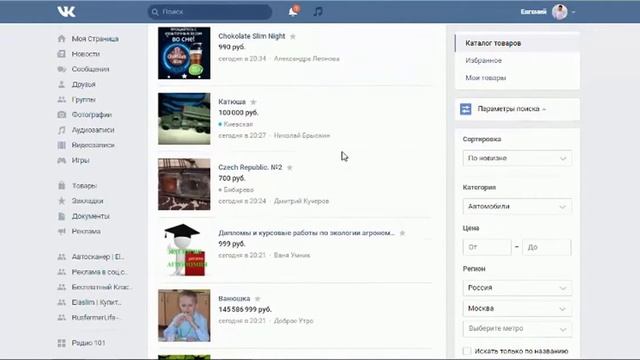The width and height of the screenshot is (640, 360).
Task: Favorite Chokolate Slim Night with star
Action: pyautogui.click(x=293, y=36)
